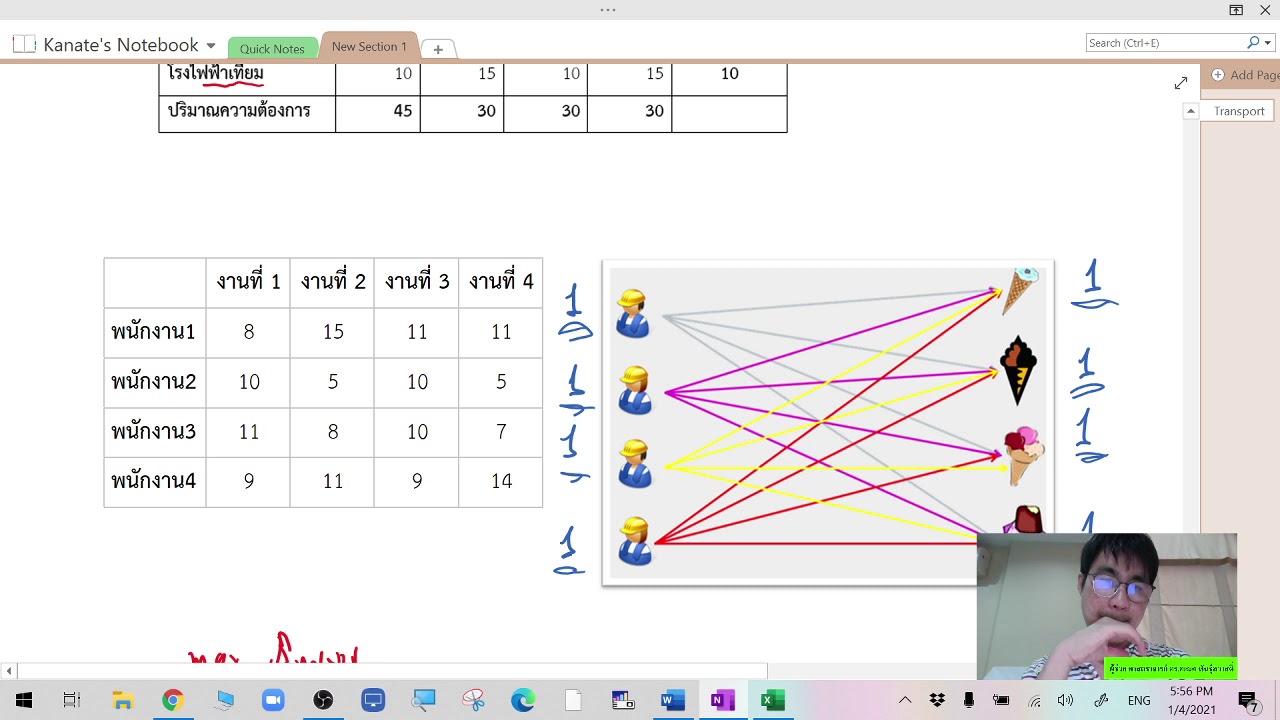Open Task View in taskbar
Screen dimensions: 1280x720
pos(72,700)
